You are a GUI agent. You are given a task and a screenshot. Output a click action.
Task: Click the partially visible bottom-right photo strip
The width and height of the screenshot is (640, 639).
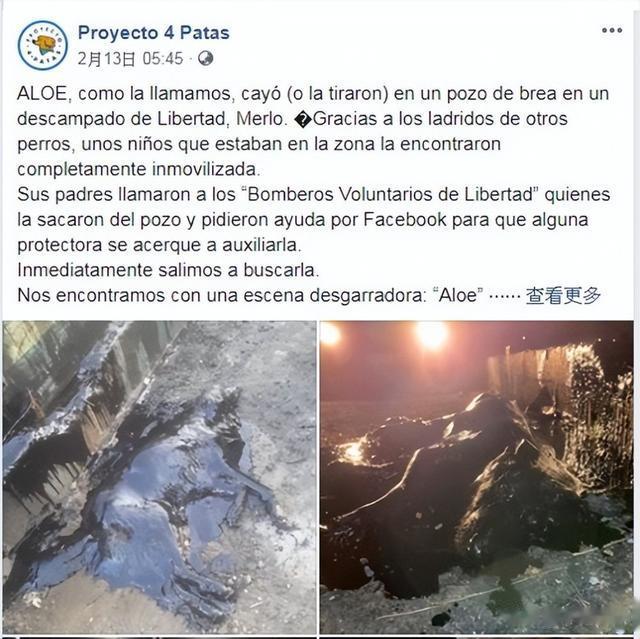click(x=476, y=637)
